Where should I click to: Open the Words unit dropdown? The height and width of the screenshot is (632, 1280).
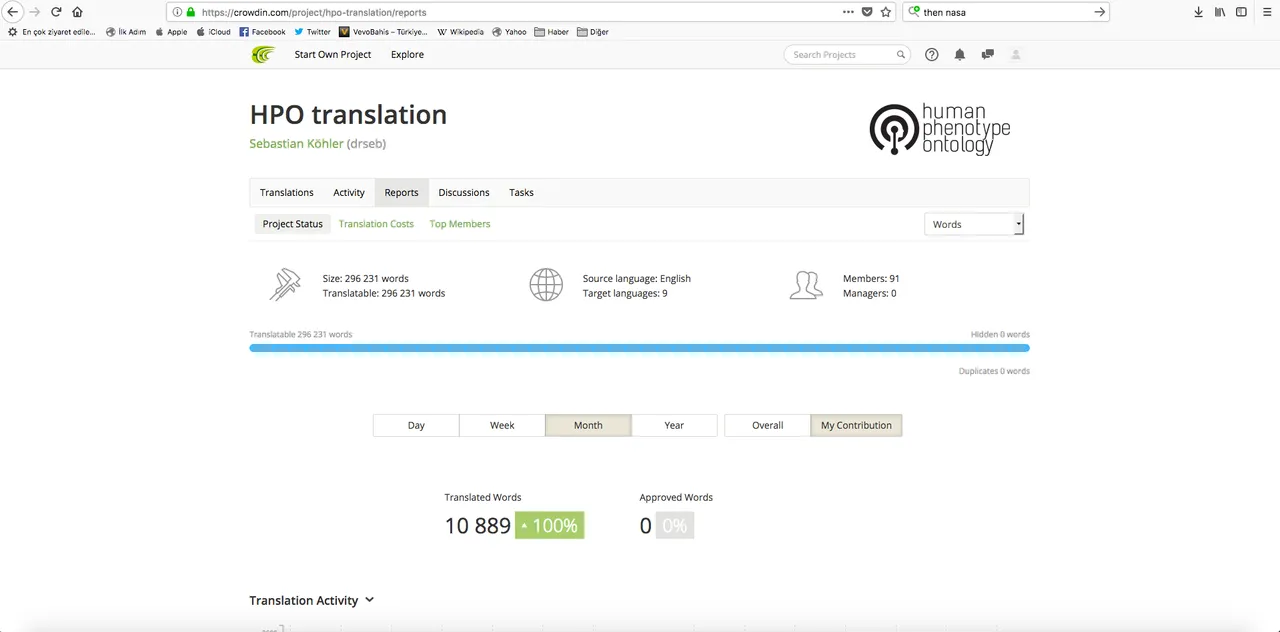tap(974, 224)
